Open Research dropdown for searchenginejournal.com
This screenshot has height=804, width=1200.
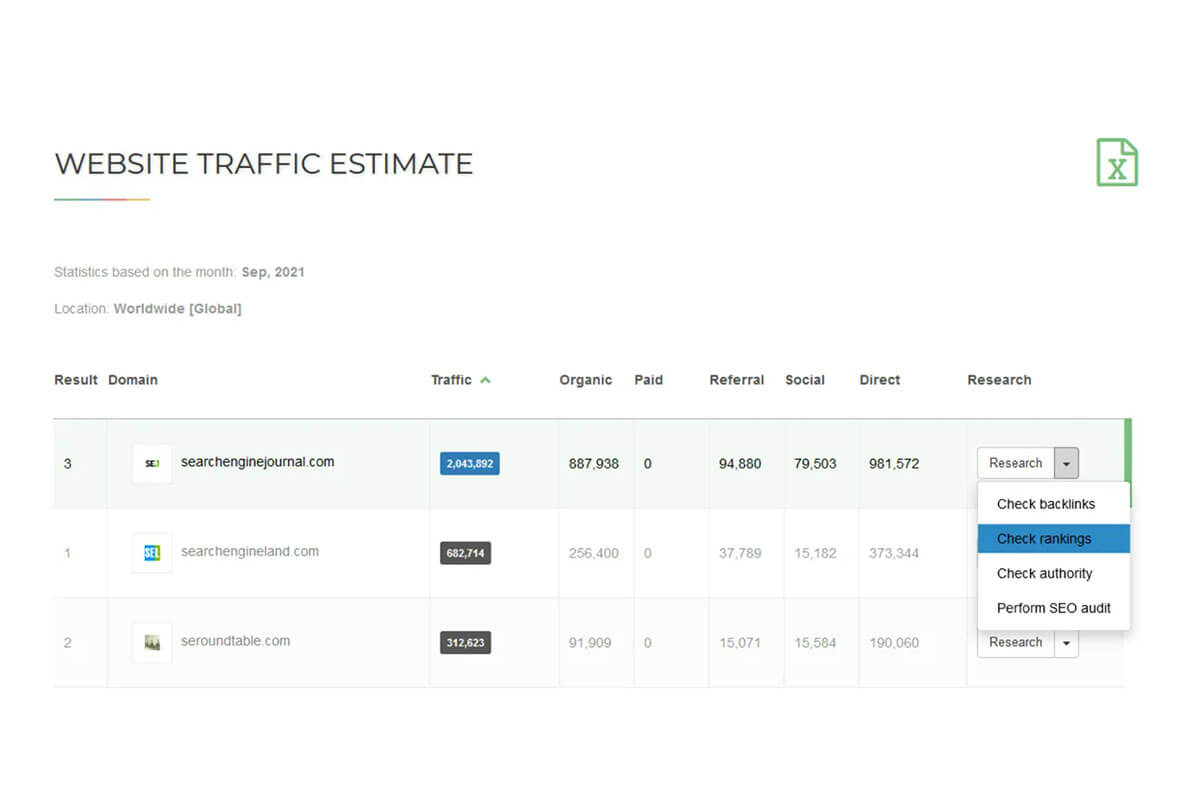pos(1066,463)
